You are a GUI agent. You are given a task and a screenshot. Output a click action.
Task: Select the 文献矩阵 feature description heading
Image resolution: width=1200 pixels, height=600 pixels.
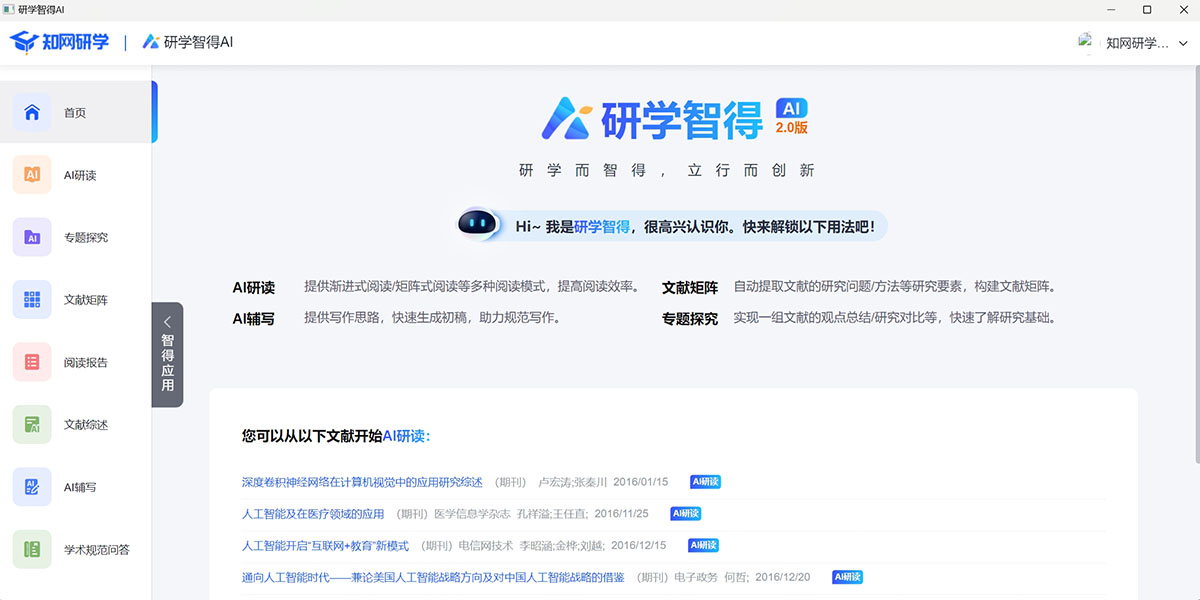[690, 288]
